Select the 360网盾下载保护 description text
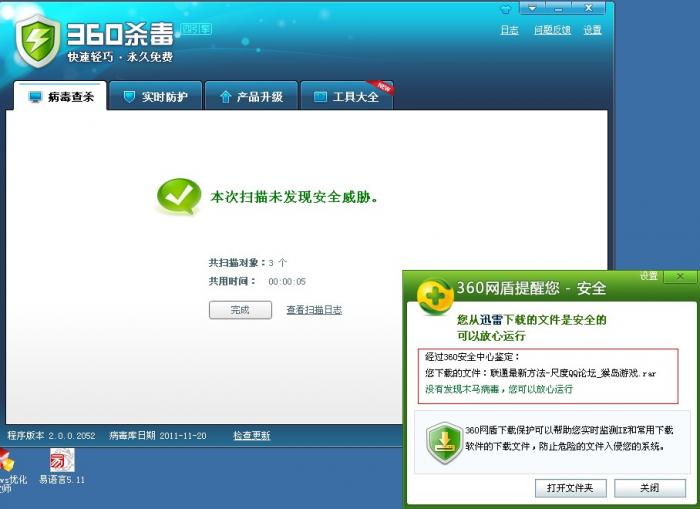The image size is (700, 509). [569, 438]
